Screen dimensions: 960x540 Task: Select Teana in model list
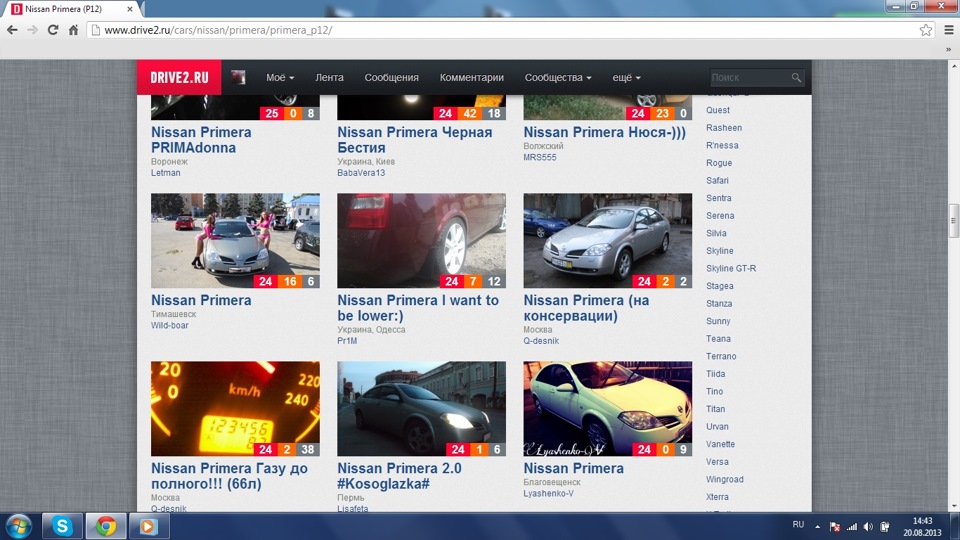[718, 339]
